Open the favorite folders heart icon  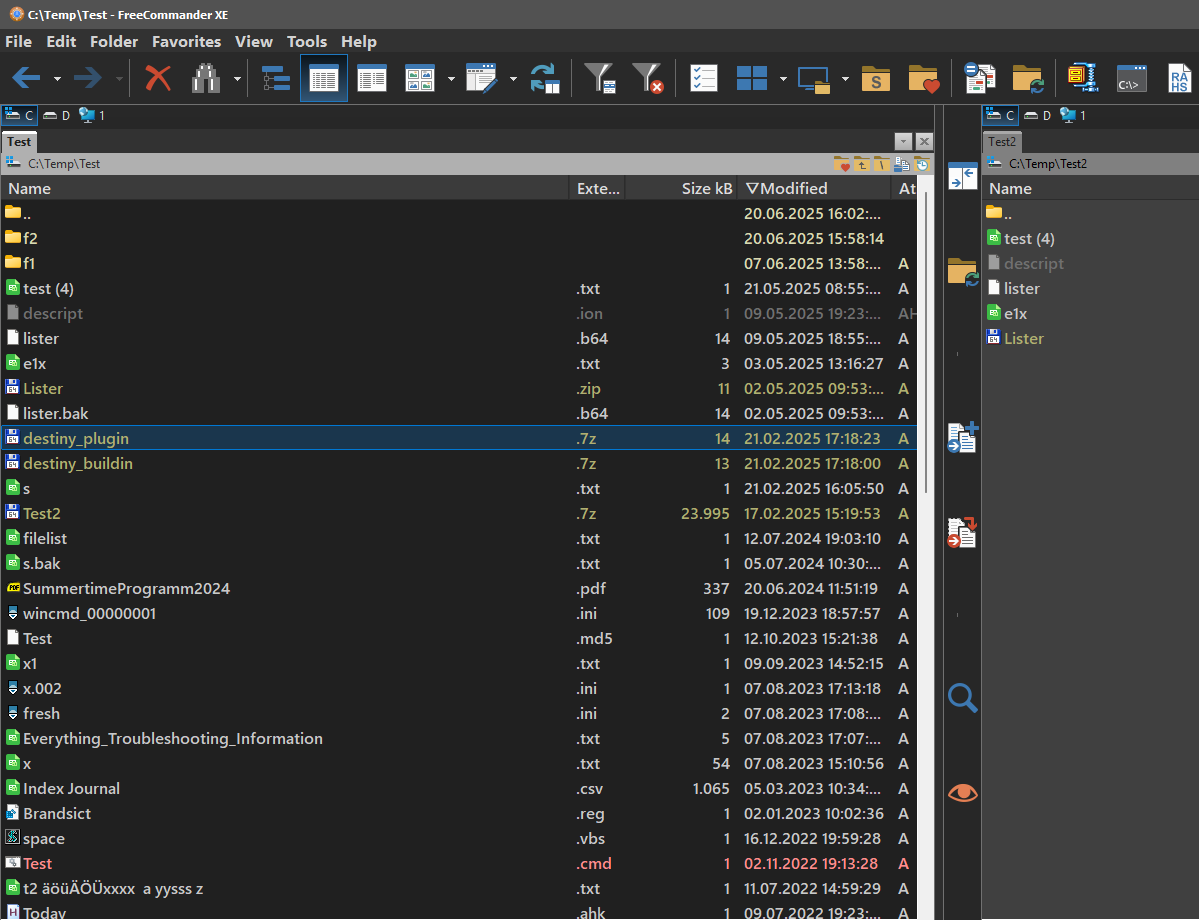click(923, 78)
